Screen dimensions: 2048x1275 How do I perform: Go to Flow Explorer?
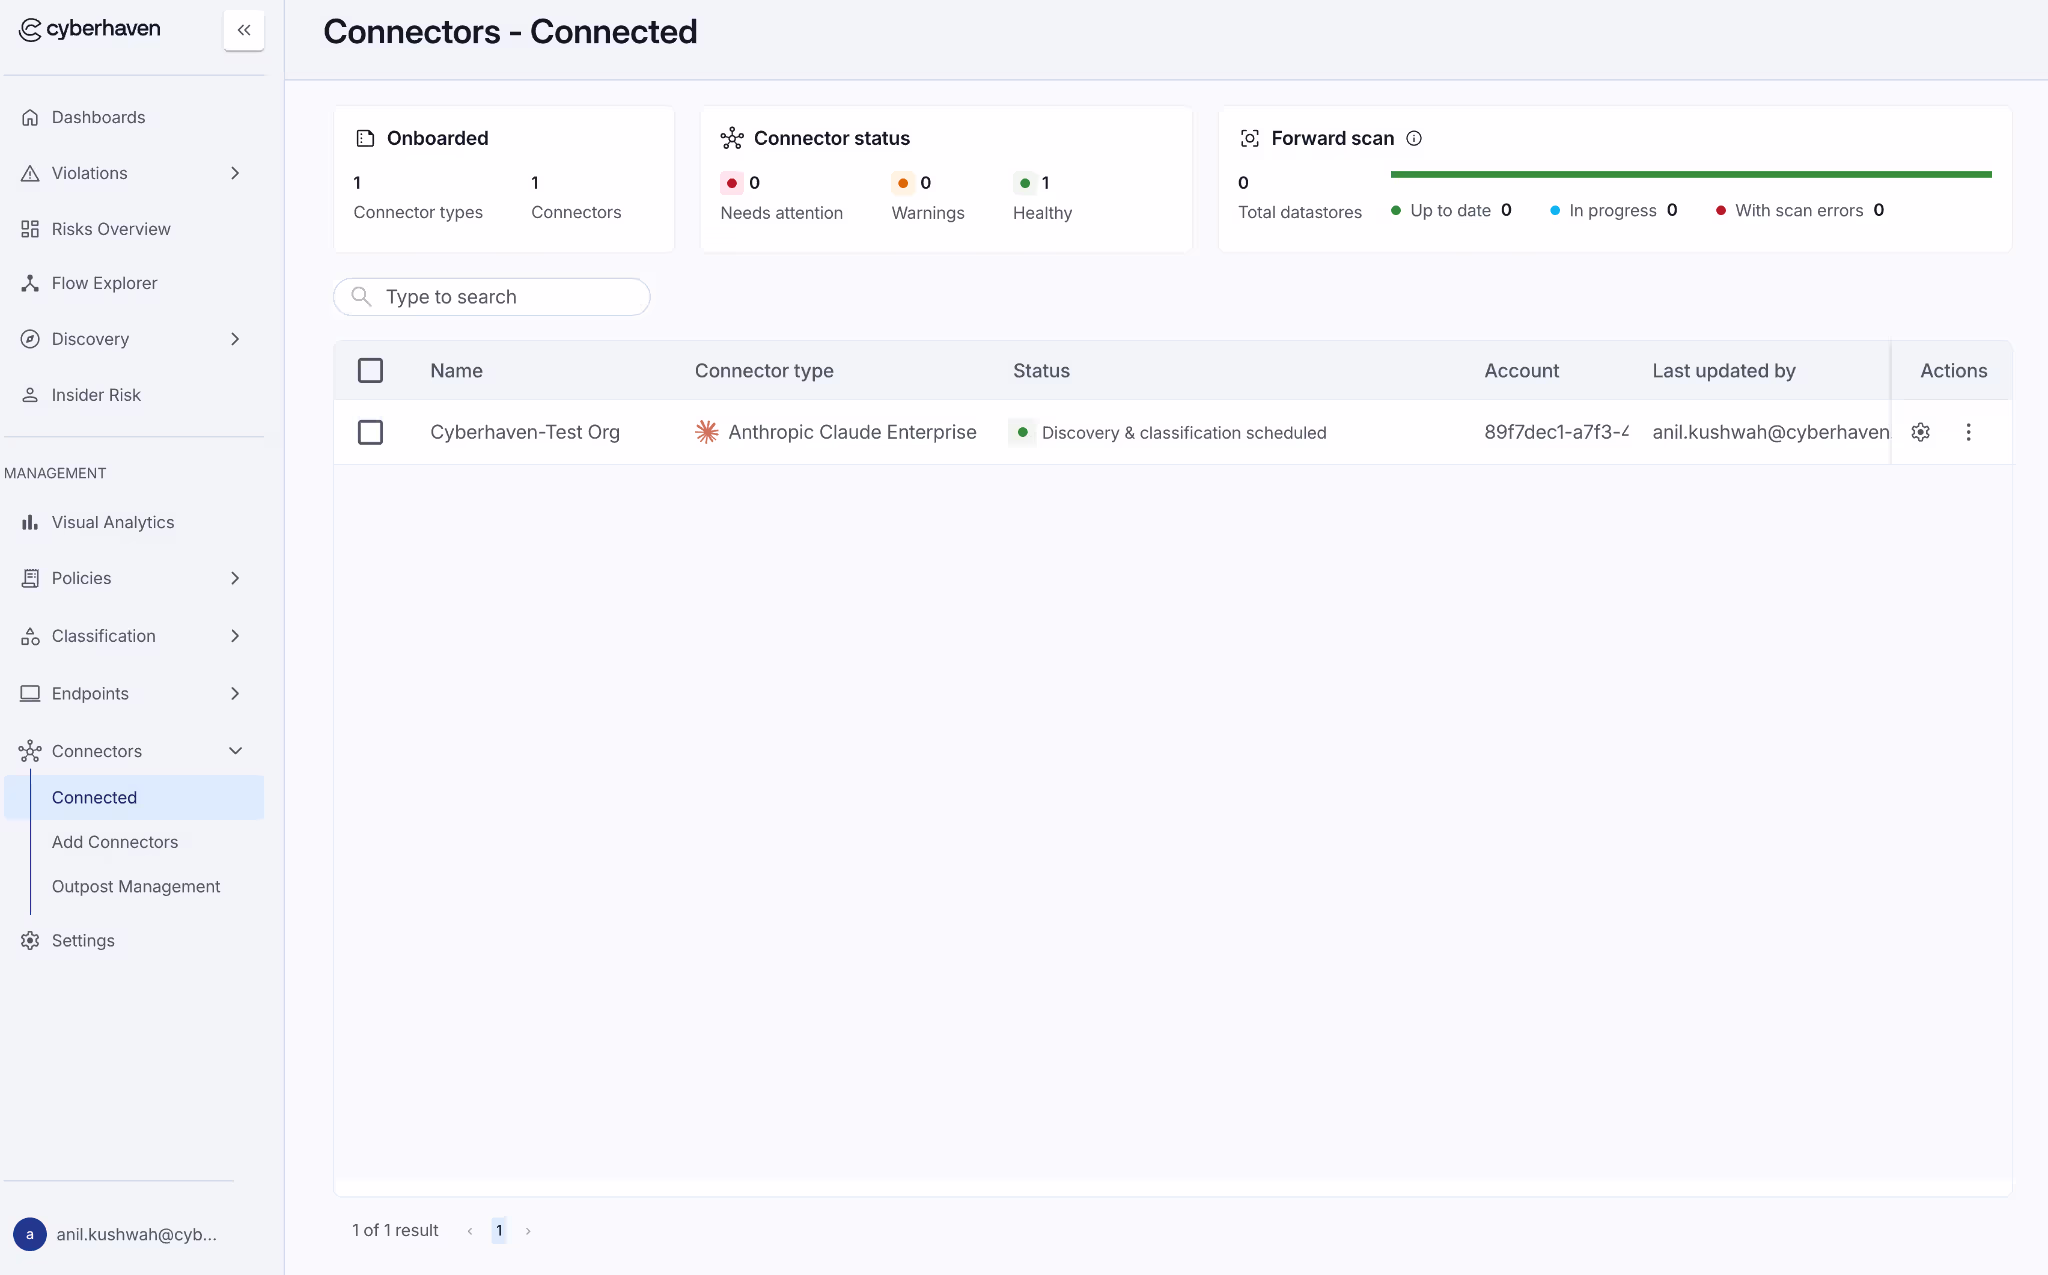(104, 283)
